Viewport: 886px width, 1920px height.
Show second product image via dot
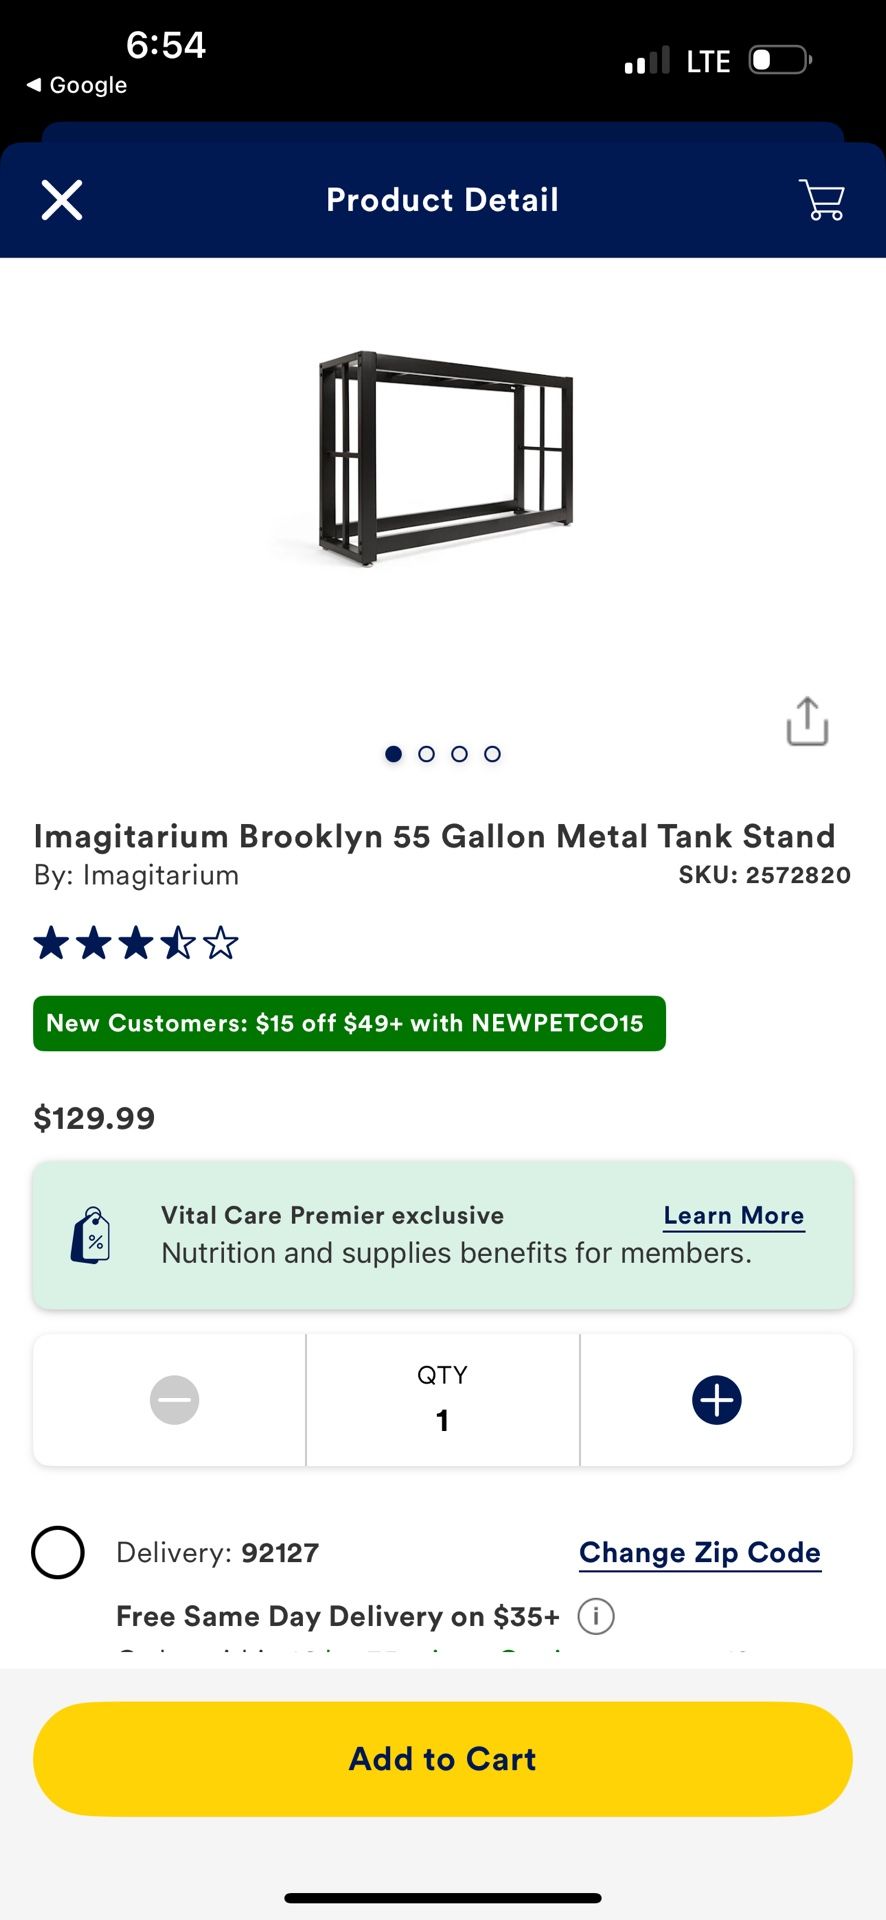click(x=426, y=754)
